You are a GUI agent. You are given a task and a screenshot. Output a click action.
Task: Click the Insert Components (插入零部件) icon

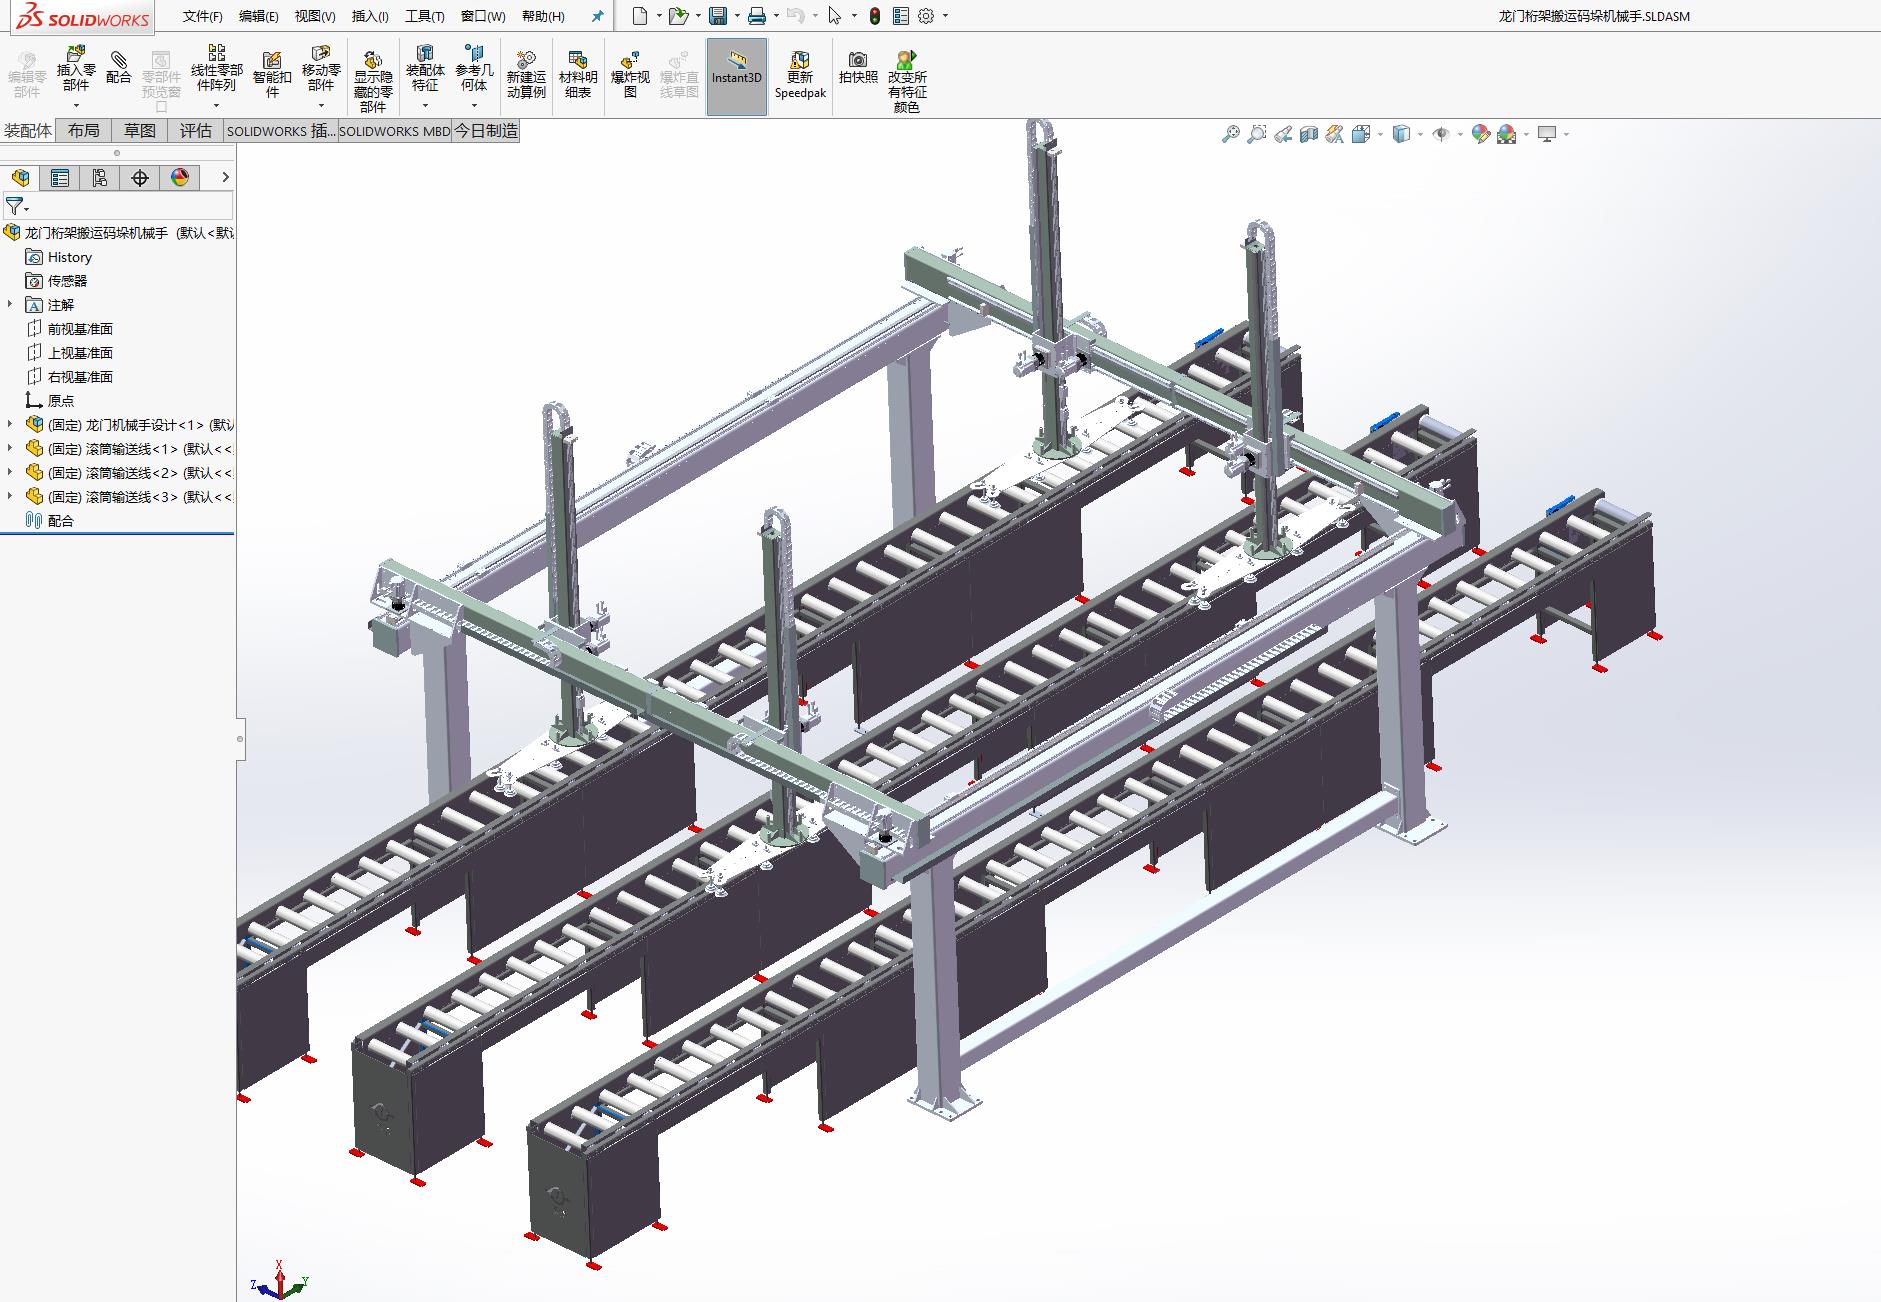tap(76, 67)
